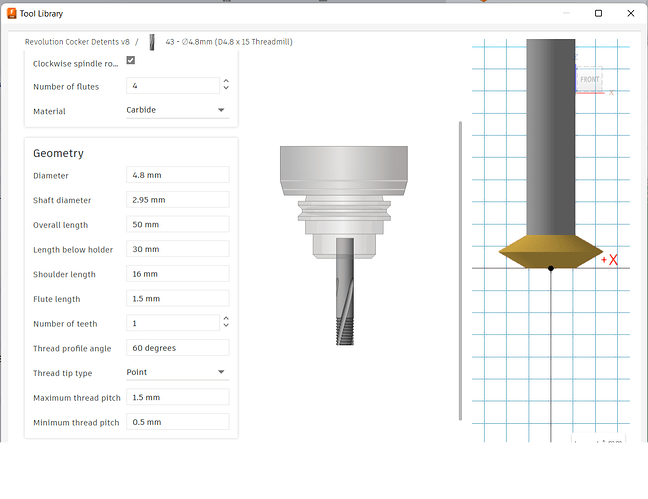Click the Diameter field with 4.8 mm
This screenshot has width=648, height=499.
click(178, 175)
